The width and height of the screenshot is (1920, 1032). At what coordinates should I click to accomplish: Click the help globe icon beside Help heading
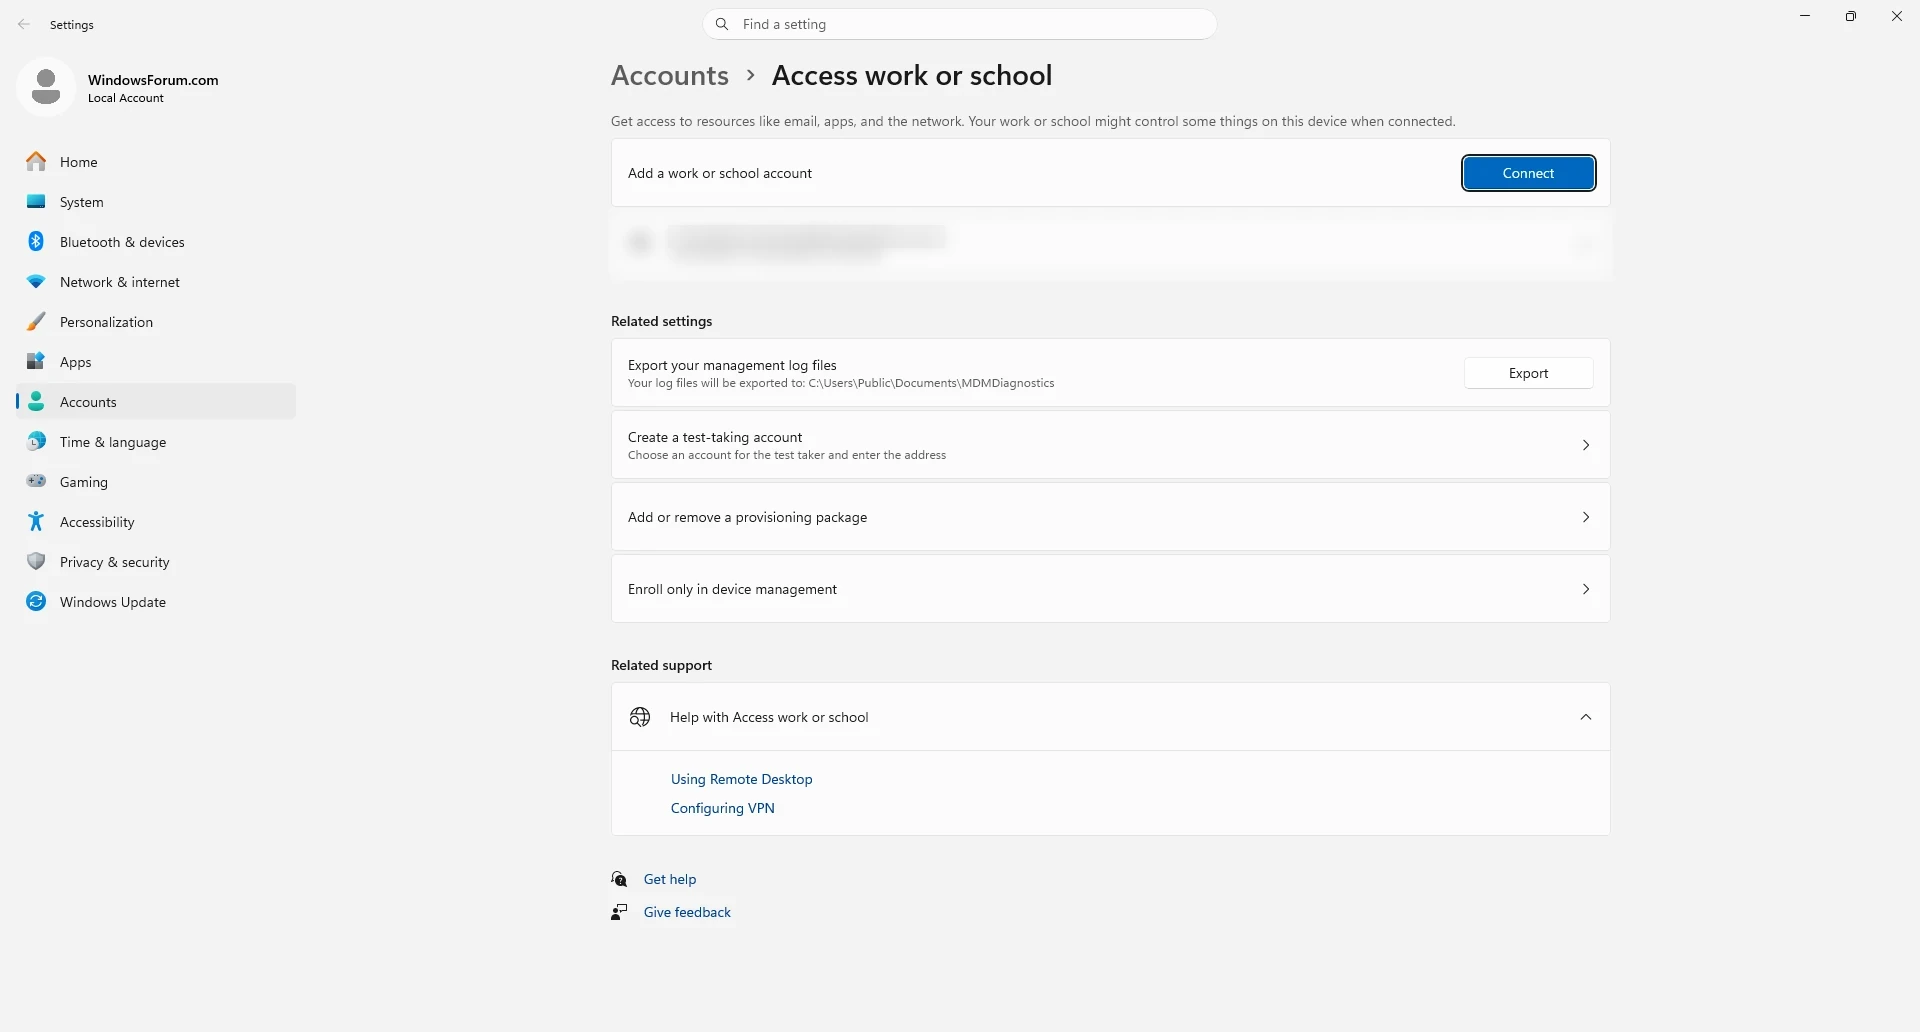coord(640,717)
